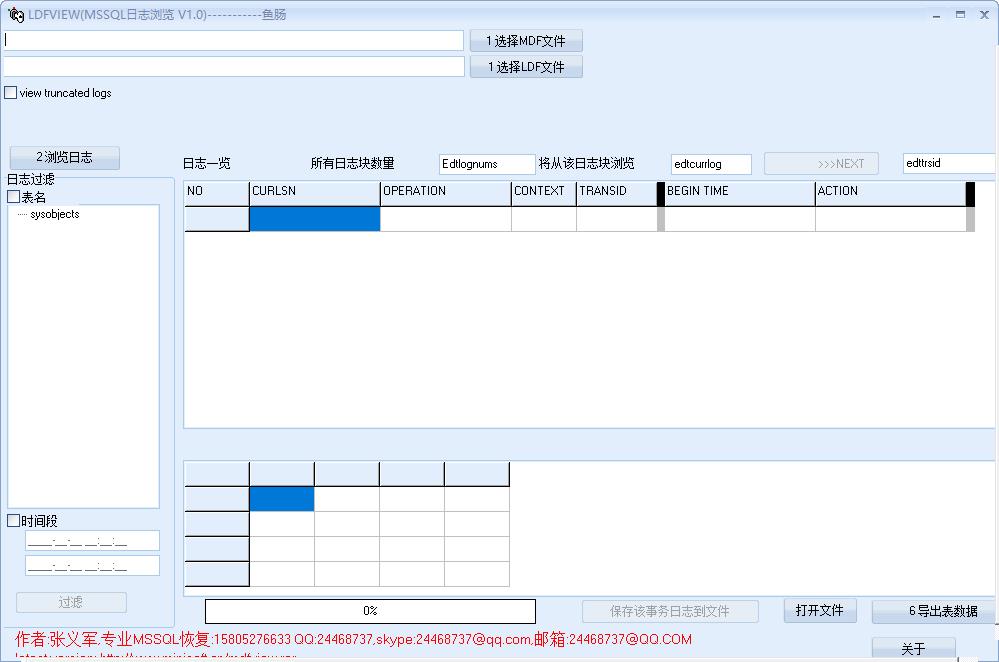Click the 0% progress bar
This screenshot has width=999, height=662.
coord(370,611)
